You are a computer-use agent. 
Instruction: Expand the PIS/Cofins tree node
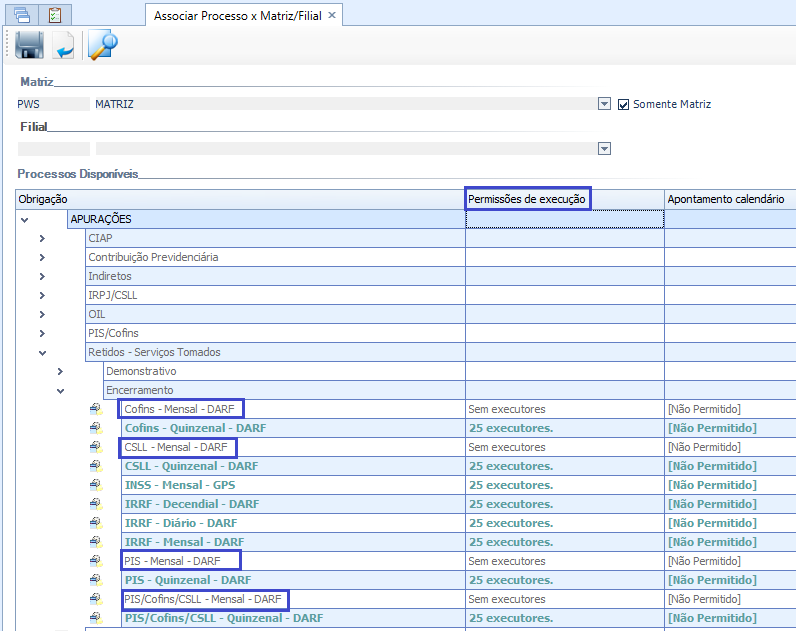[x=42, y=333]
